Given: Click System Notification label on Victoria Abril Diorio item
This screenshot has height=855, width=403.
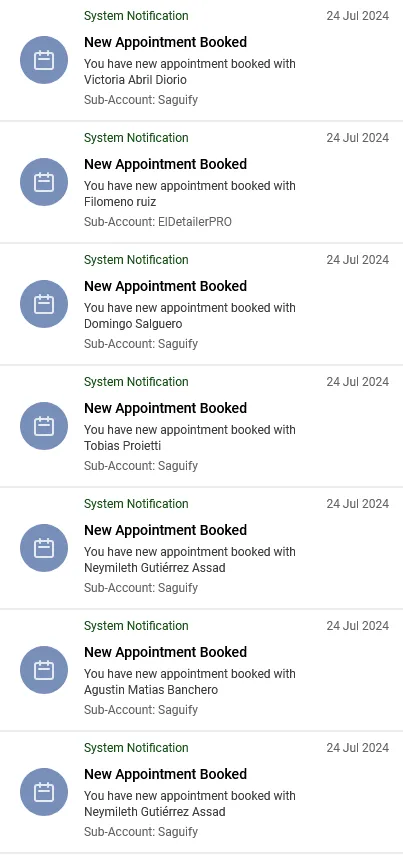Looking at the screenshot, I should point(136,16).
